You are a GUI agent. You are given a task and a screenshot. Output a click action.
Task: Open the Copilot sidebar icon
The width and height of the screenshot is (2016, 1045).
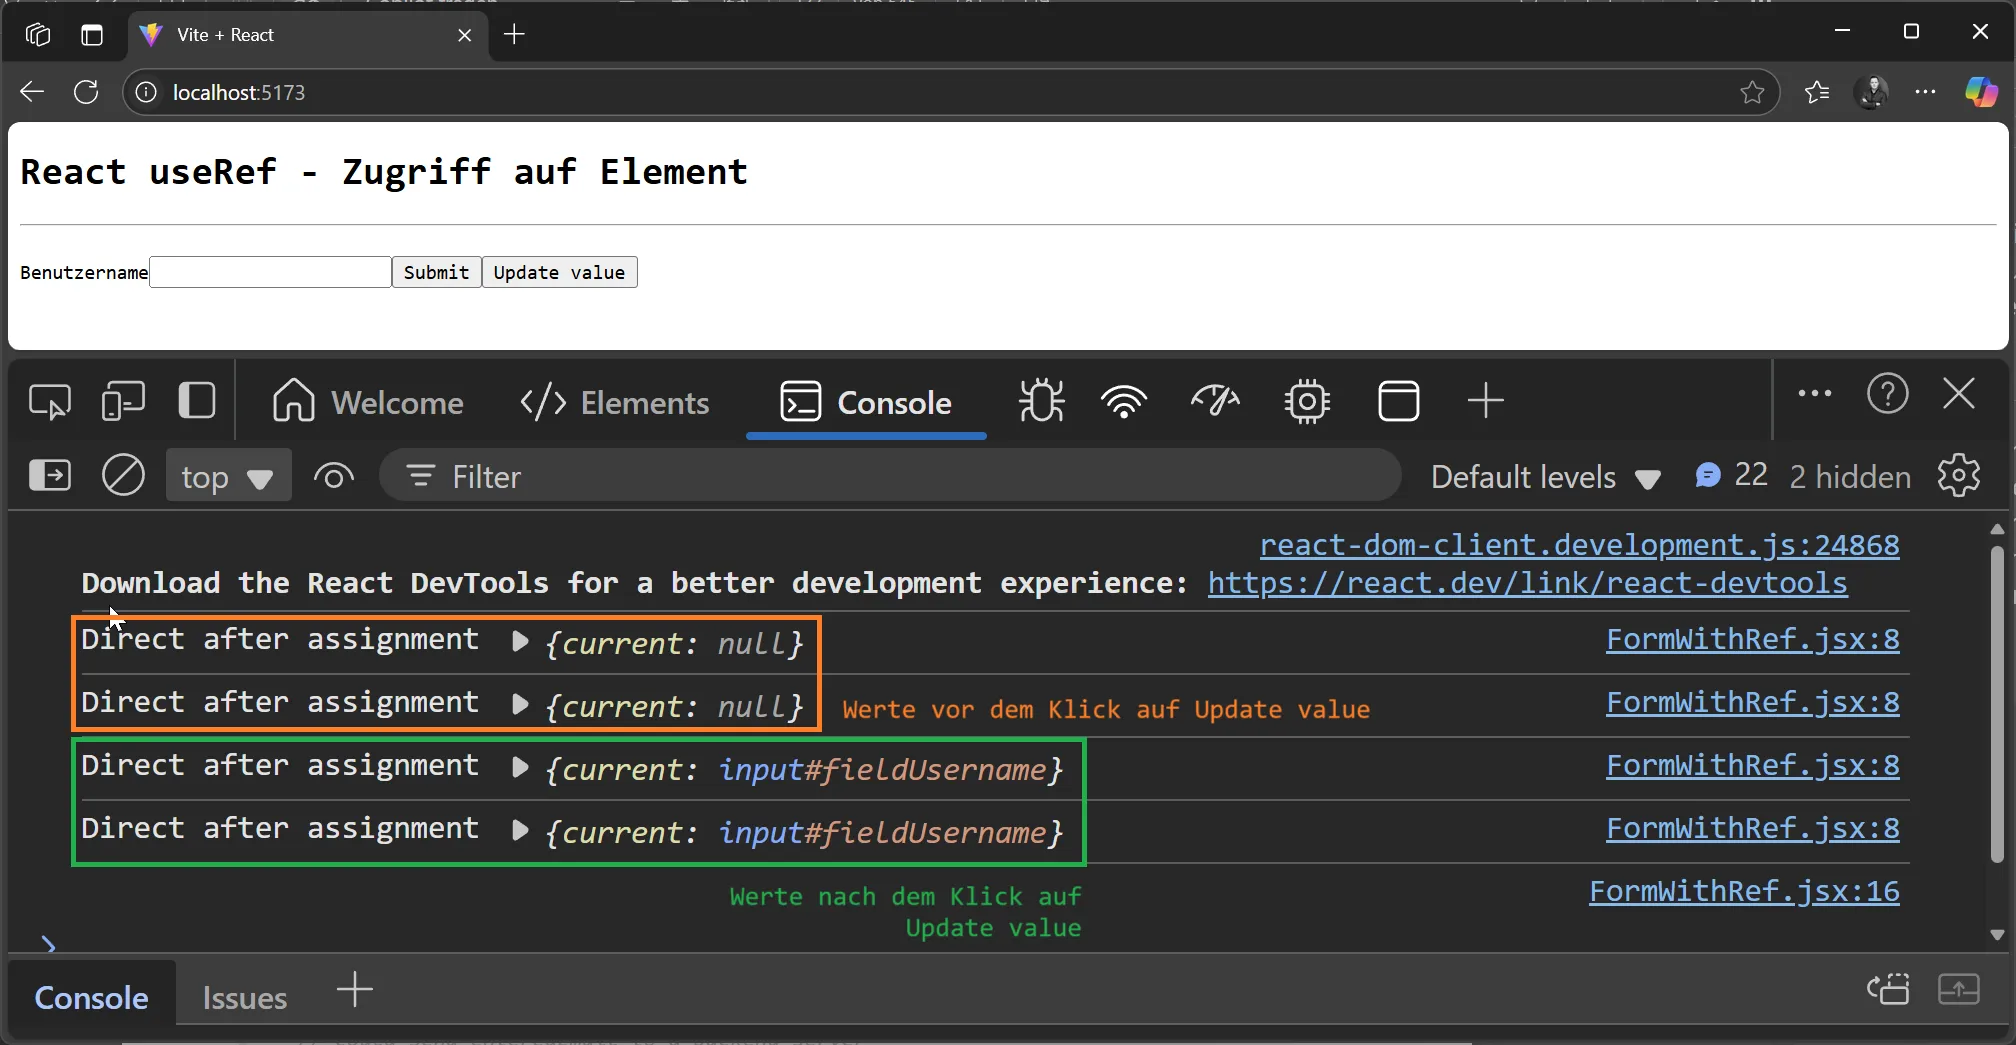(x=1981, y=92)
